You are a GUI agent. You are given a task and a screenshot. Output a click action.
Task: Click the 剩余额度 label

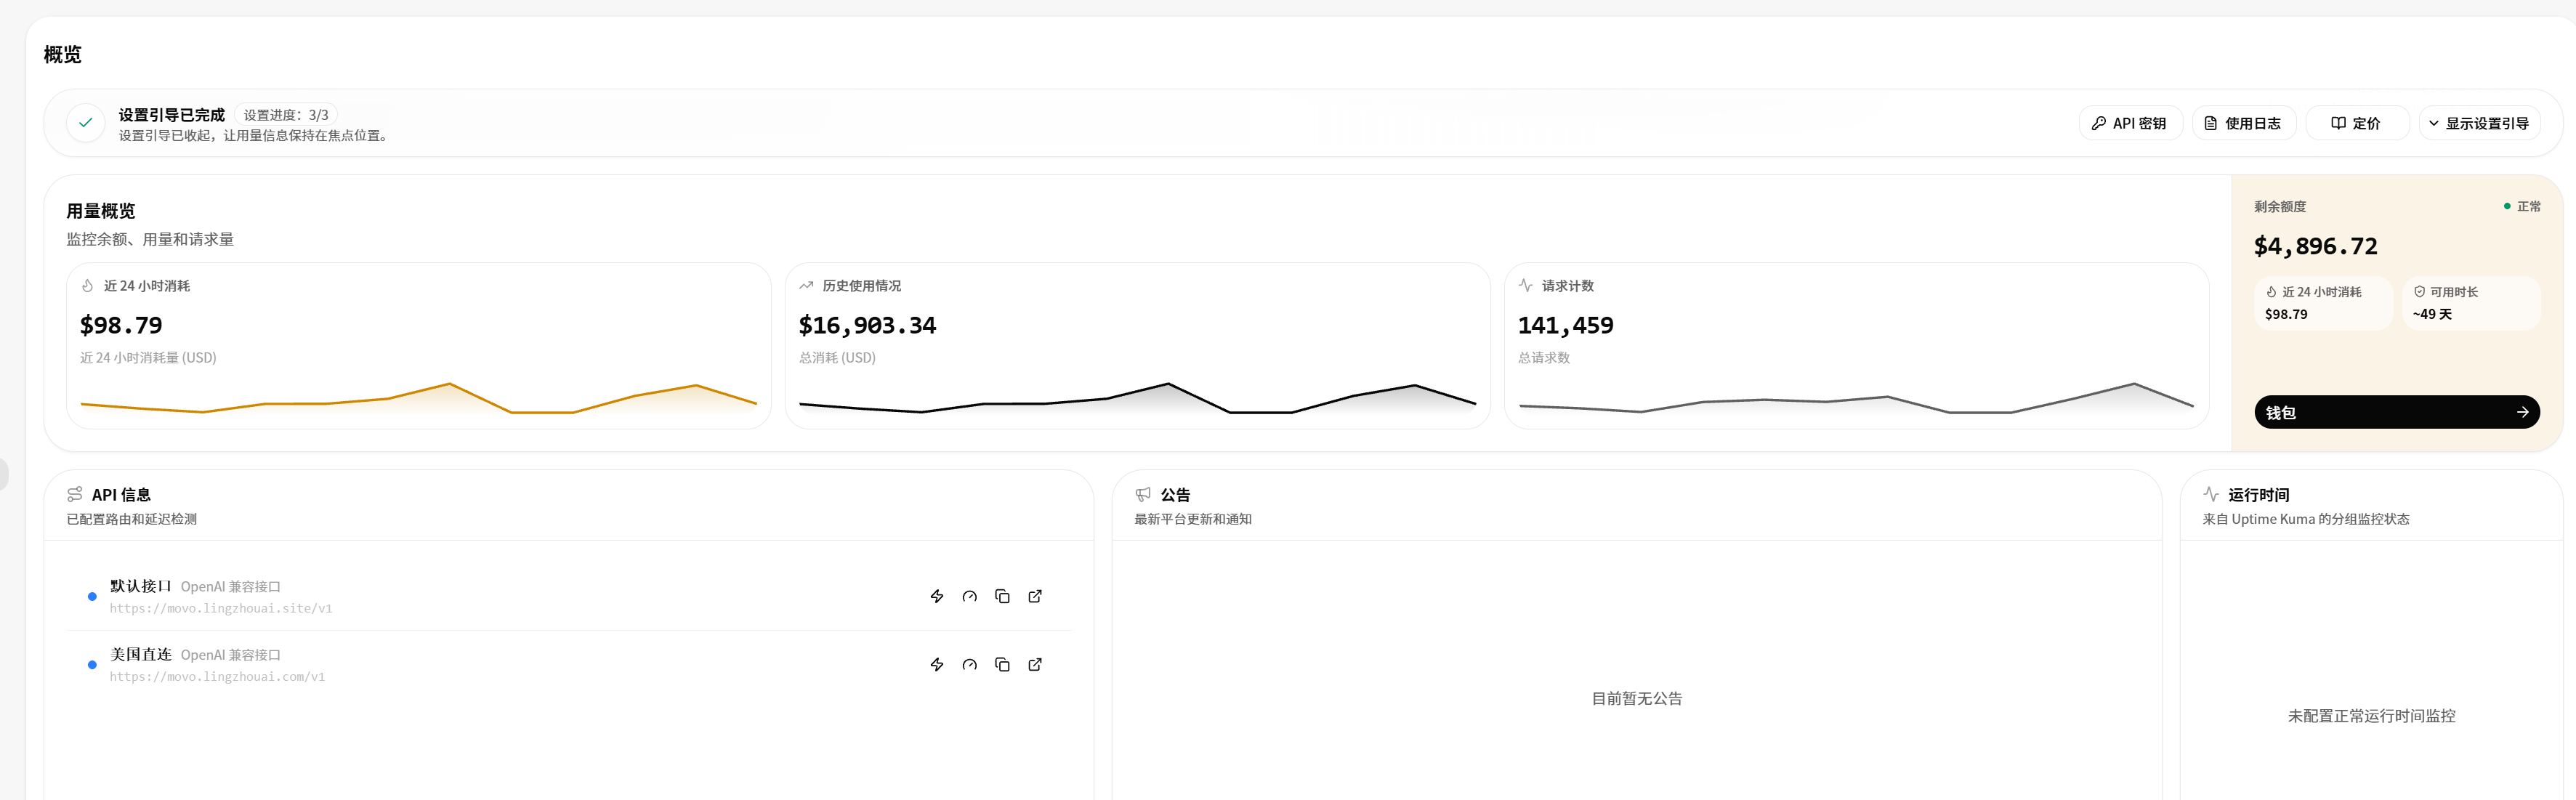[2280, 206]
